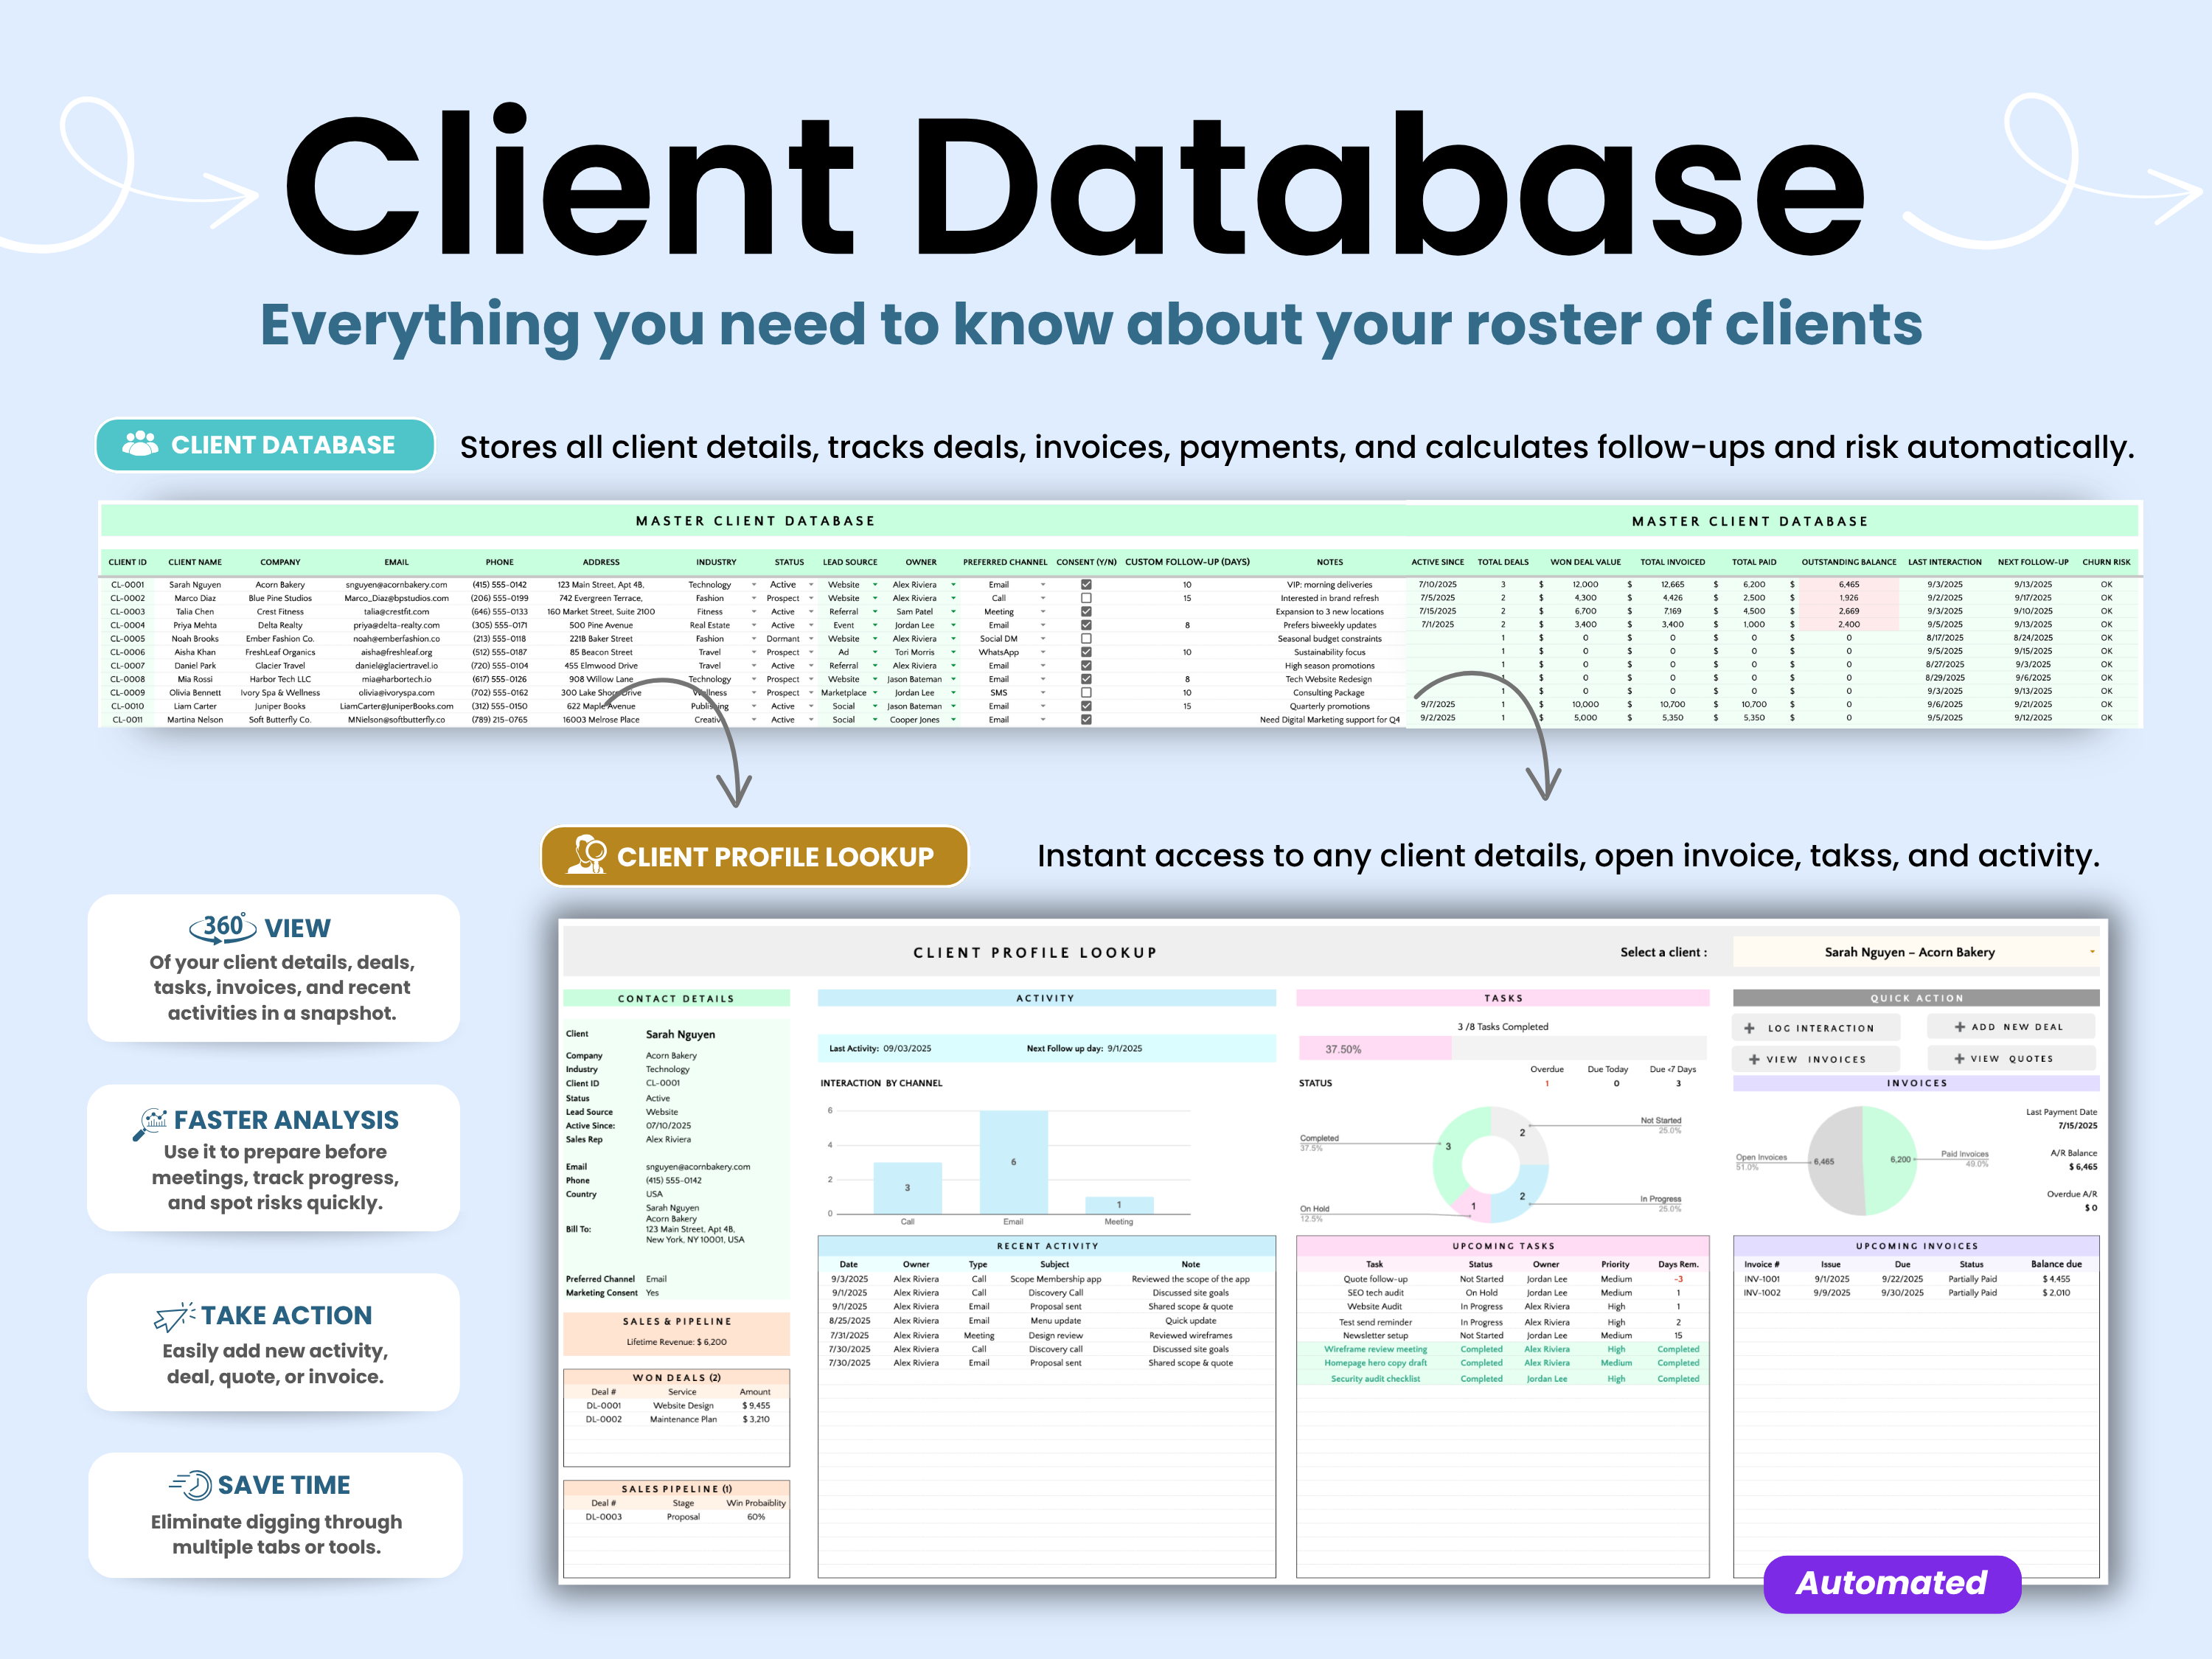Click the Client Profile Lookup gold badge

point(755,856)
